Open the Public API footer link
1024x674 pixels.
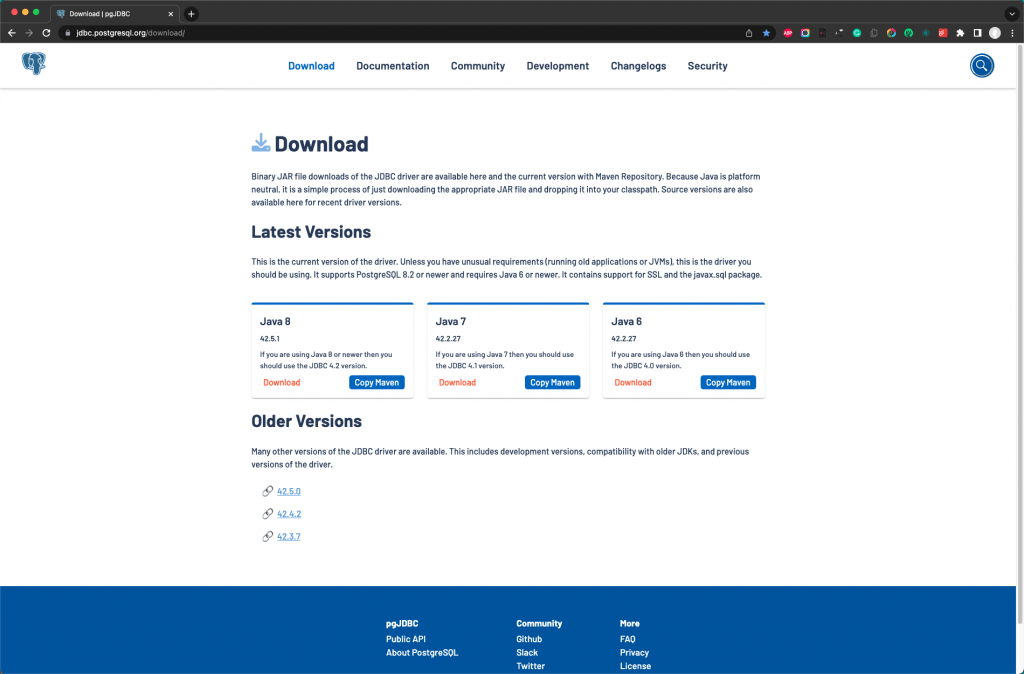click(x=406, y=639)
